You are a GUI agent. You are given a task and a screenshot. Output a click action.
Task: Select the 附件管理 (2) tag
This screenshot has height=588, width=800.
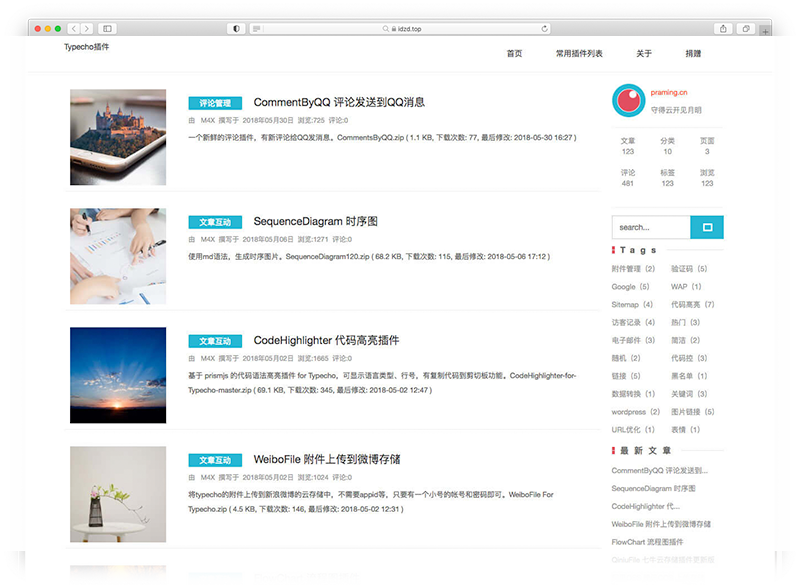[633, 268]
